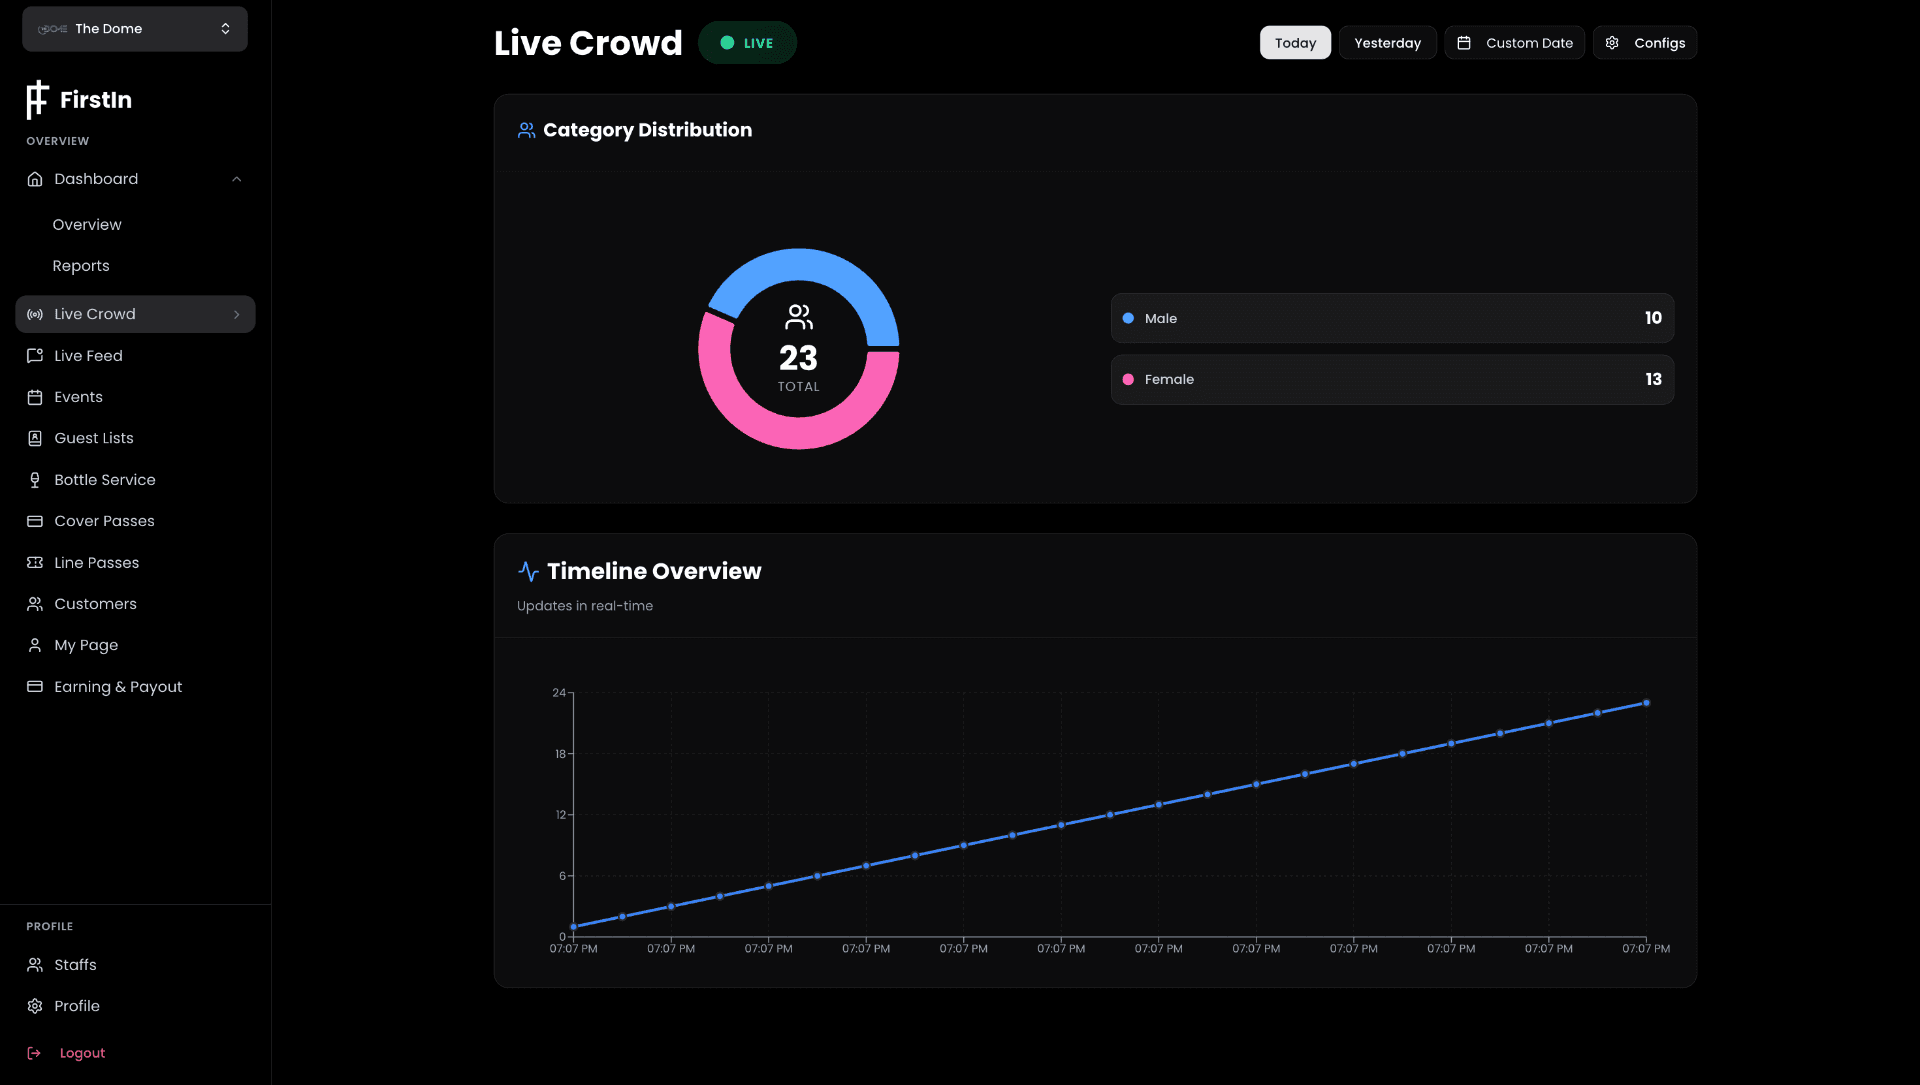Select the Bottle Service icon
This screenshot has width=1920, height=1085.
34,480
